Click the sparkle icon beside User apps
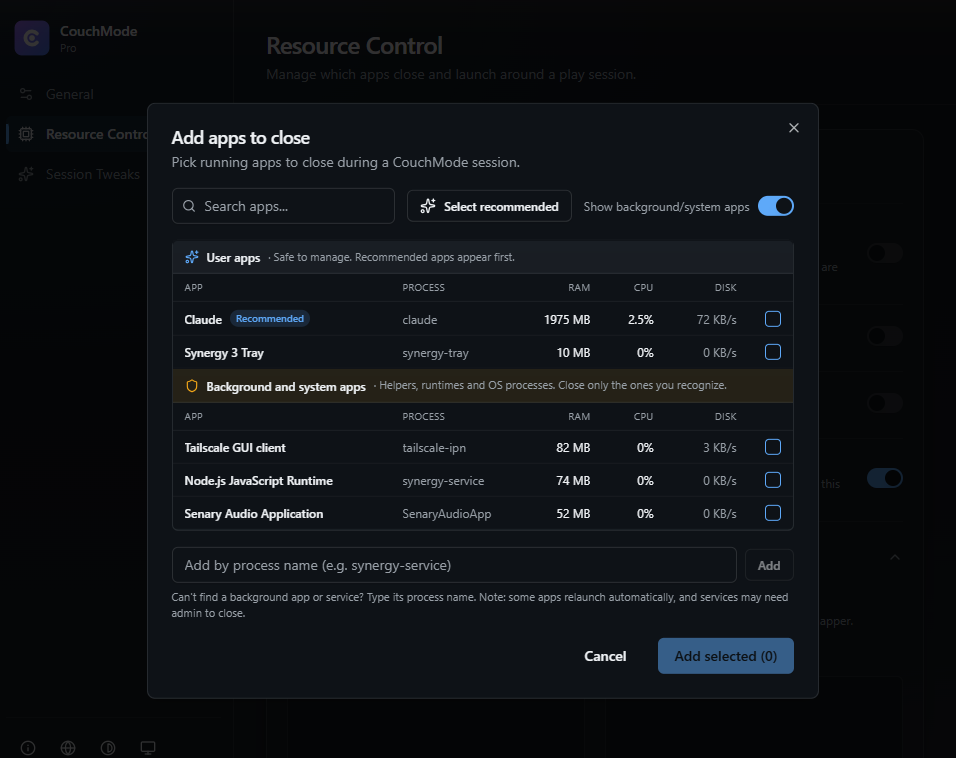 (x=192, y=257)
